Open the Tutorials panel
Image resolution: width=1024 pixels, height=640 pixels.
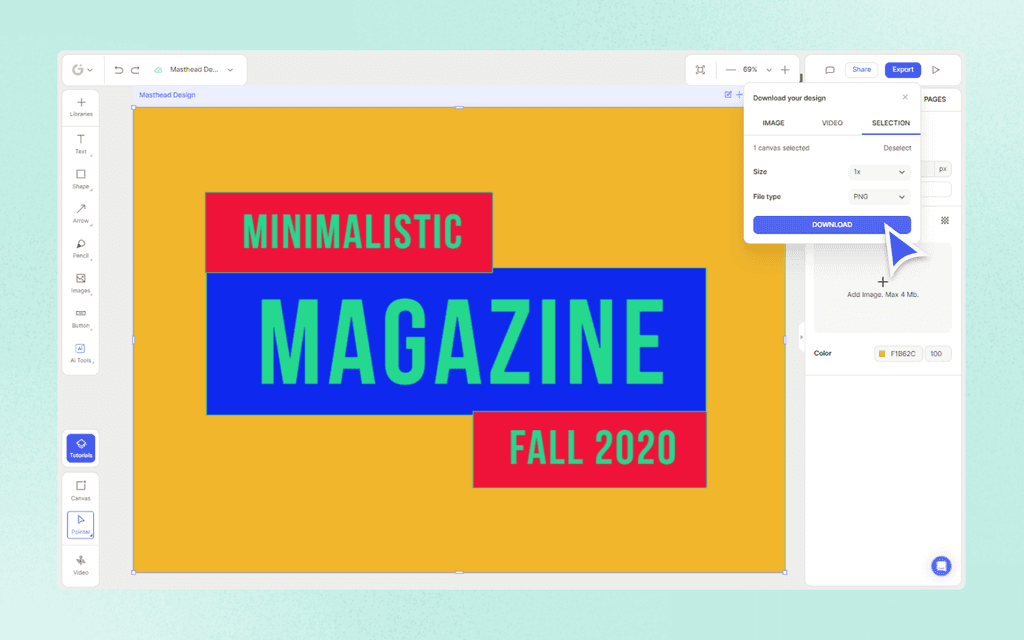pos(80,447)
